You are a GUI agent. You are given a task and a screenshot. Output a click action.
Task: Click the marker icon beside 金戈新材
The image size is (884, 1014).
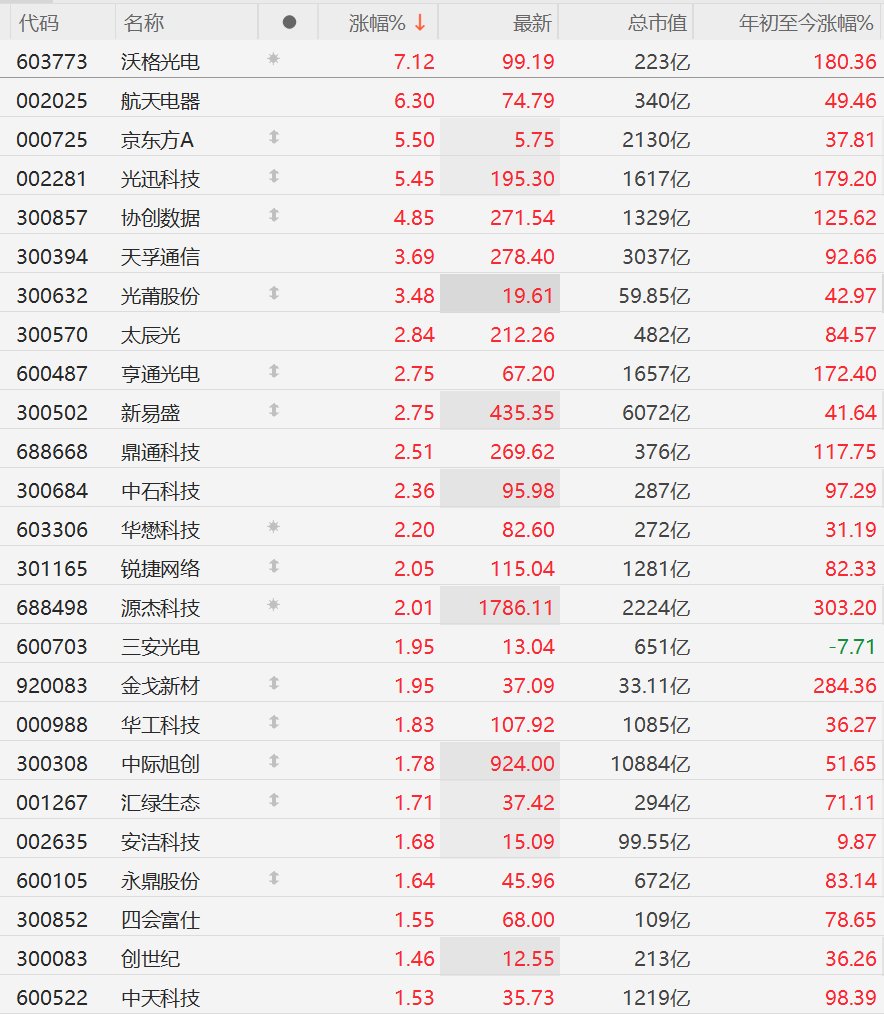274,683
